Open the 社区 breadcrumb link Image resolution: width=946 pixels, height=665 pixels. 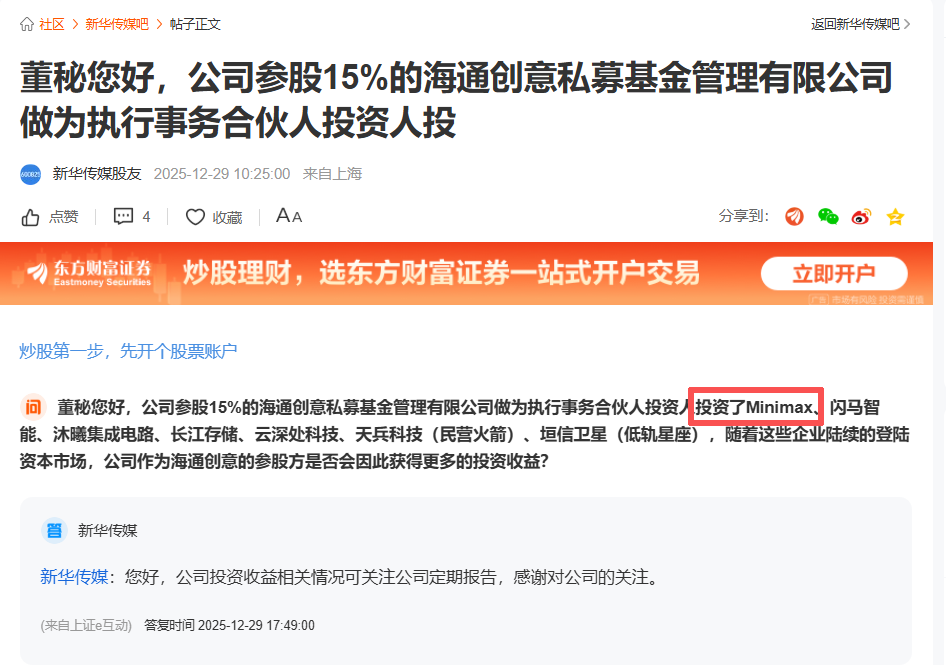51,24
